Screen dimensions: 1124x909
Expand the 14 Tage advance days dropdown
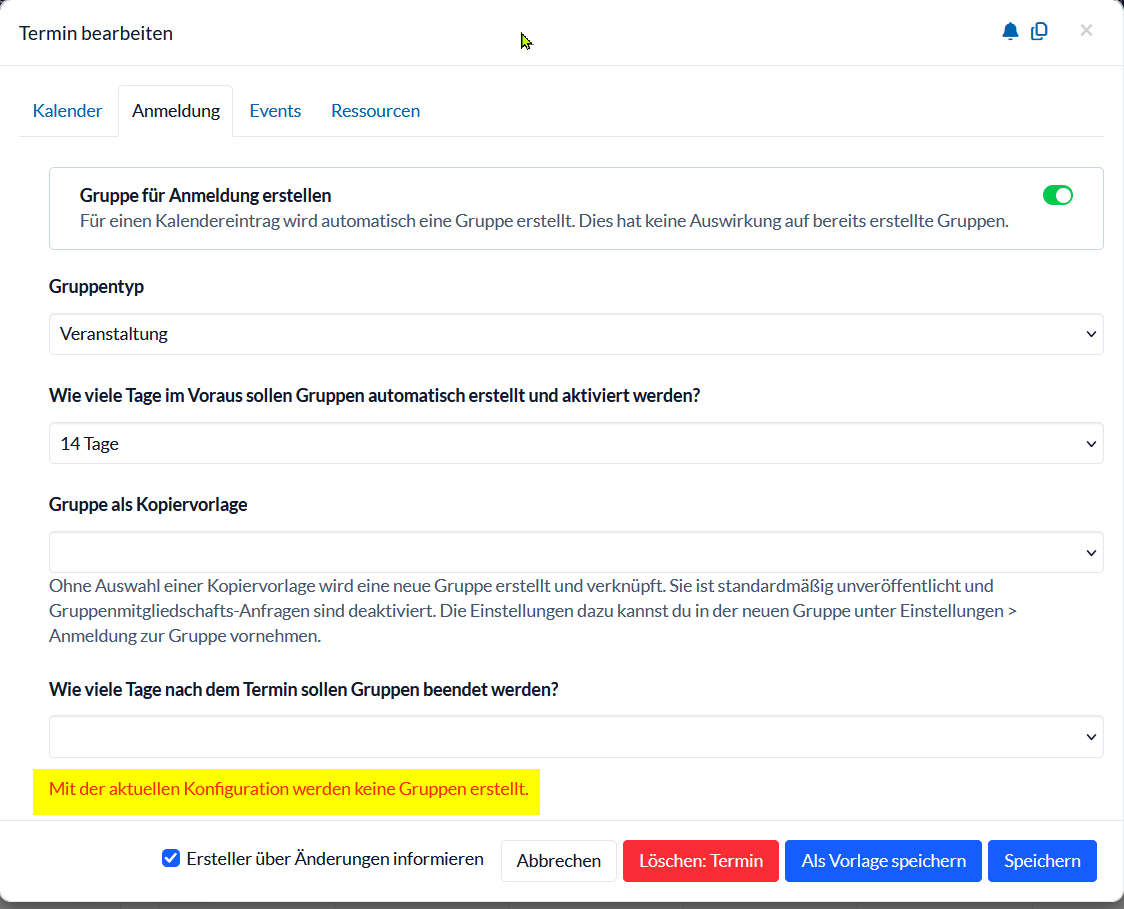576,444
